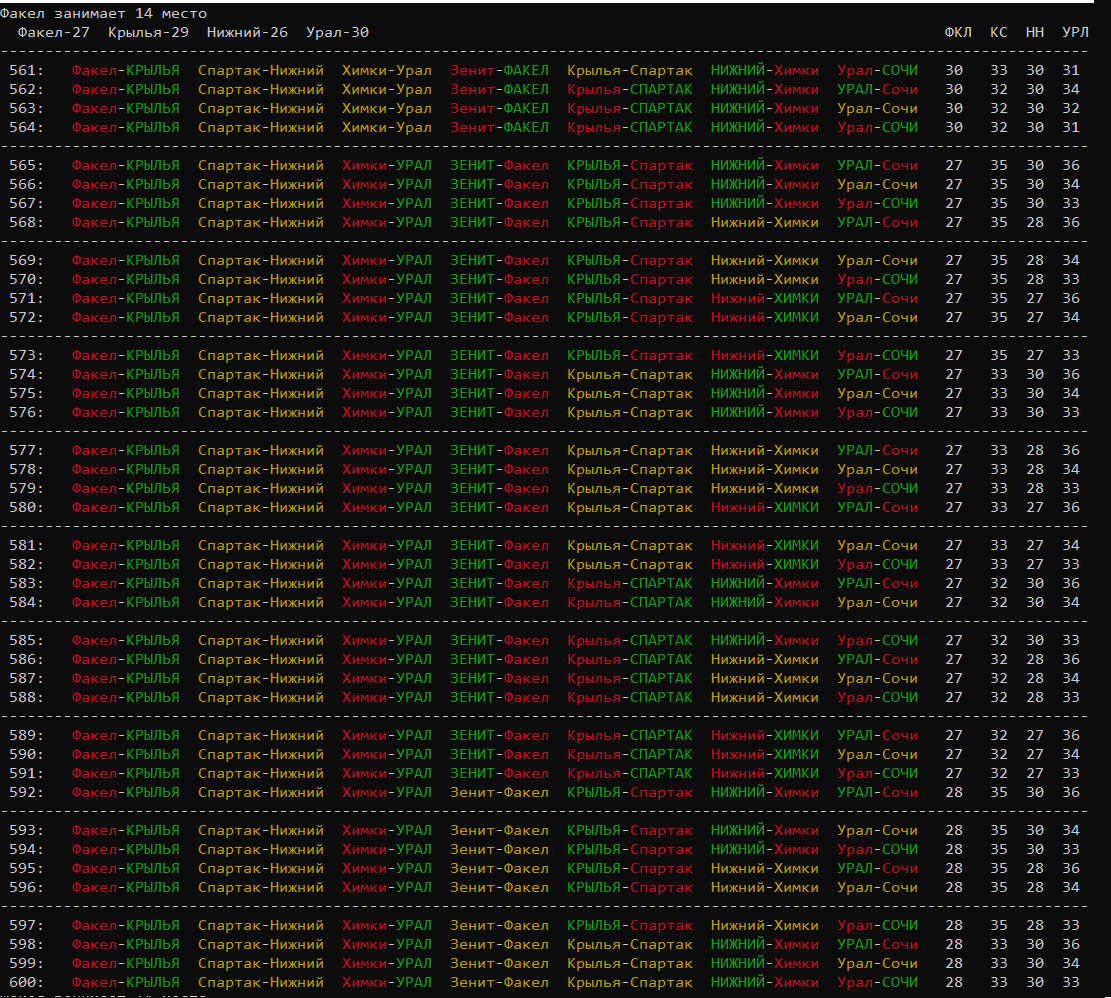This screenshot has width=1111, height=998.
Task: Click 'НИЖНИЙ-Химки' in row 584
Action: coord(765,603)
